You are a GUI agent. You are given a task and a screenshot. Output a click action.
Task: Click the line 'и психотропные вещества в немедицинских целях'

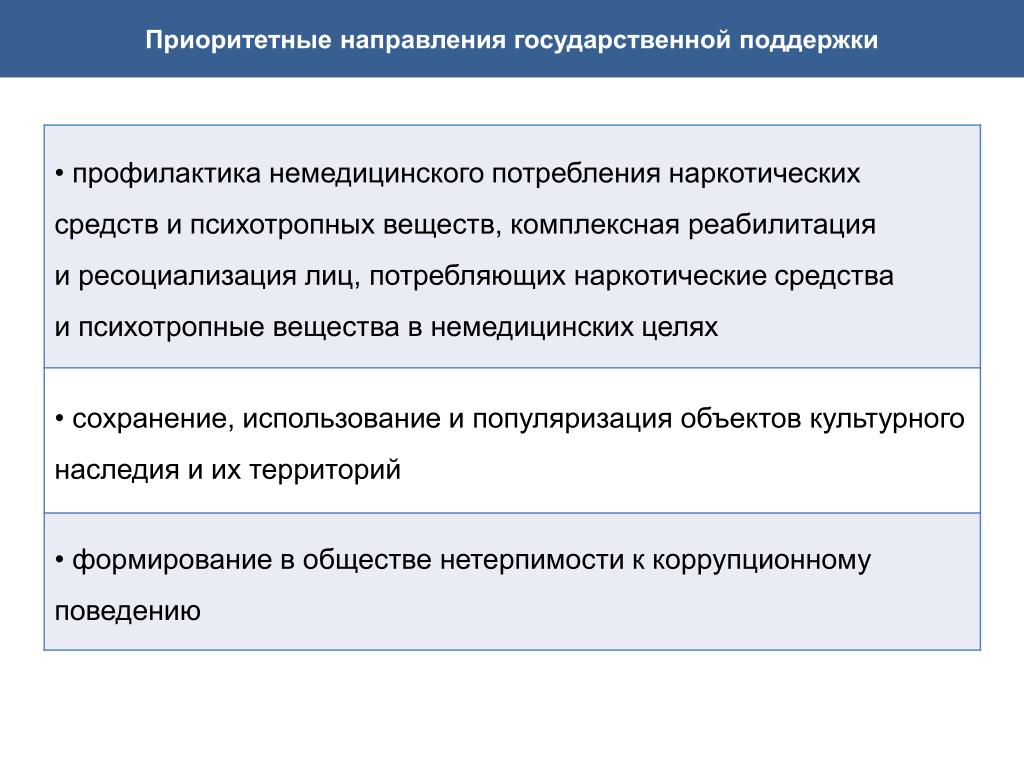pyautogui.click(x=386, y=327)
